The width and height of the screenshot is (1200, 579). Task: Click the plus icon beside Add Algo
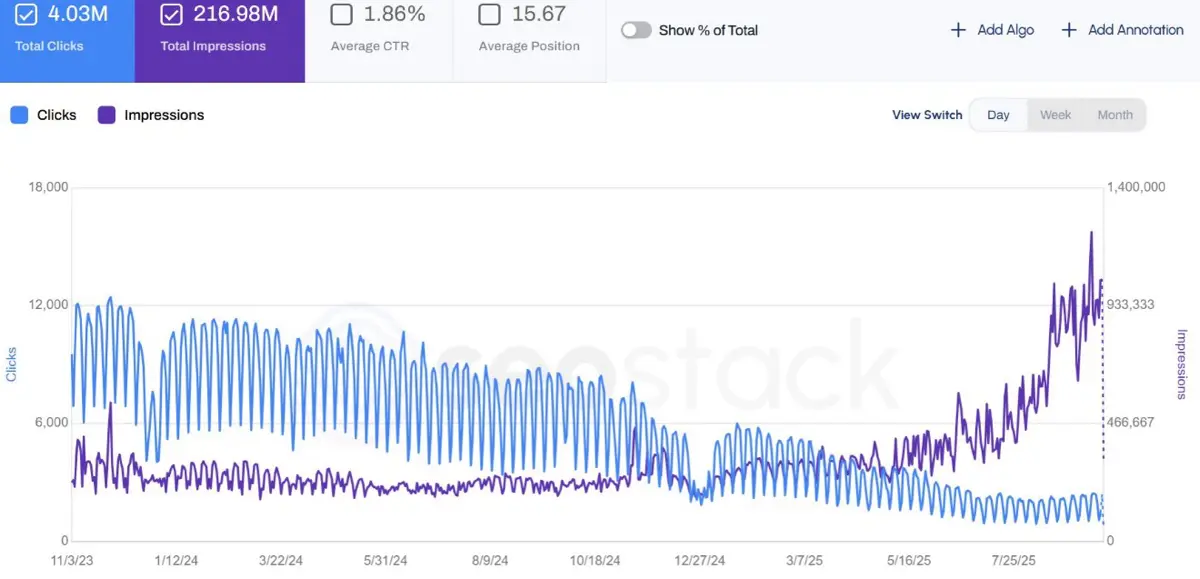(958, 30)
